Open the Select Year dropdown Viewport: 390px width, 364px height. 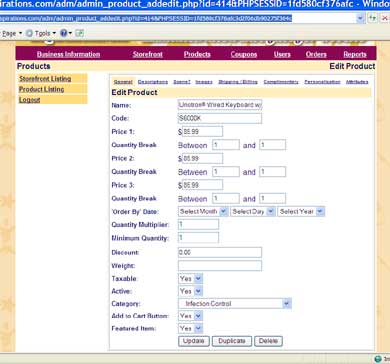[x=301, y=212]
